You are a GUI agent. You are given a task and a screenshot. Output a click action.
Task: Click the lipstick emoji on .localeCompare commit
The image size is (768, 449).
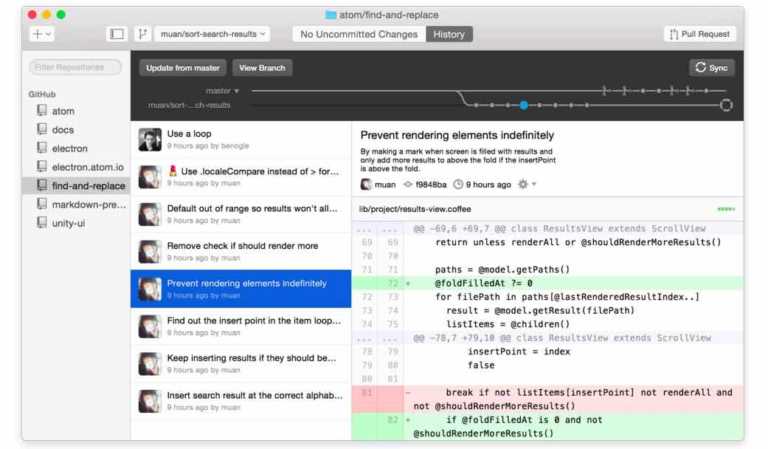(x=172, y=171)
